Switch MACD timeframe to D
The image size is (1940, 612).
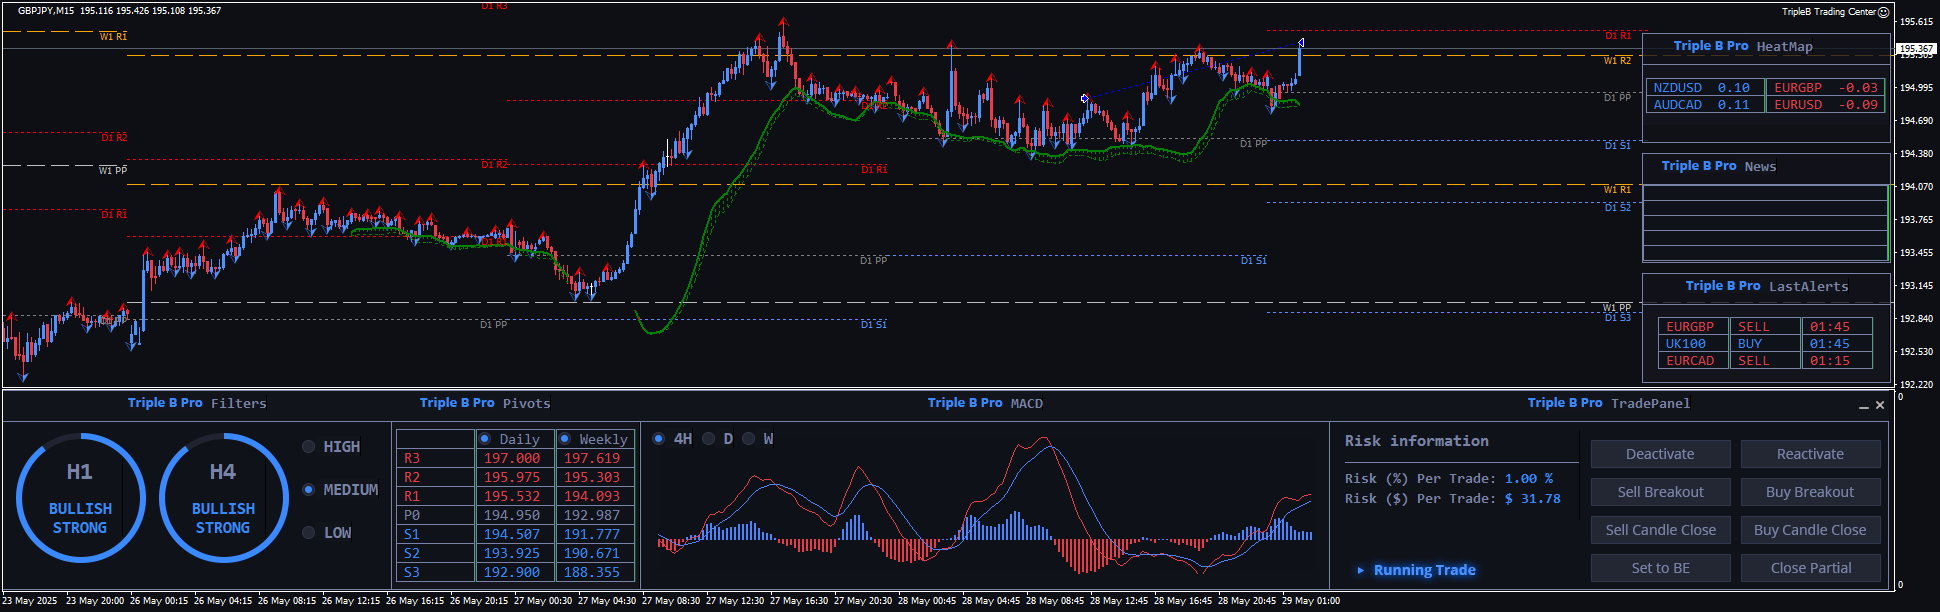[708, 439]
